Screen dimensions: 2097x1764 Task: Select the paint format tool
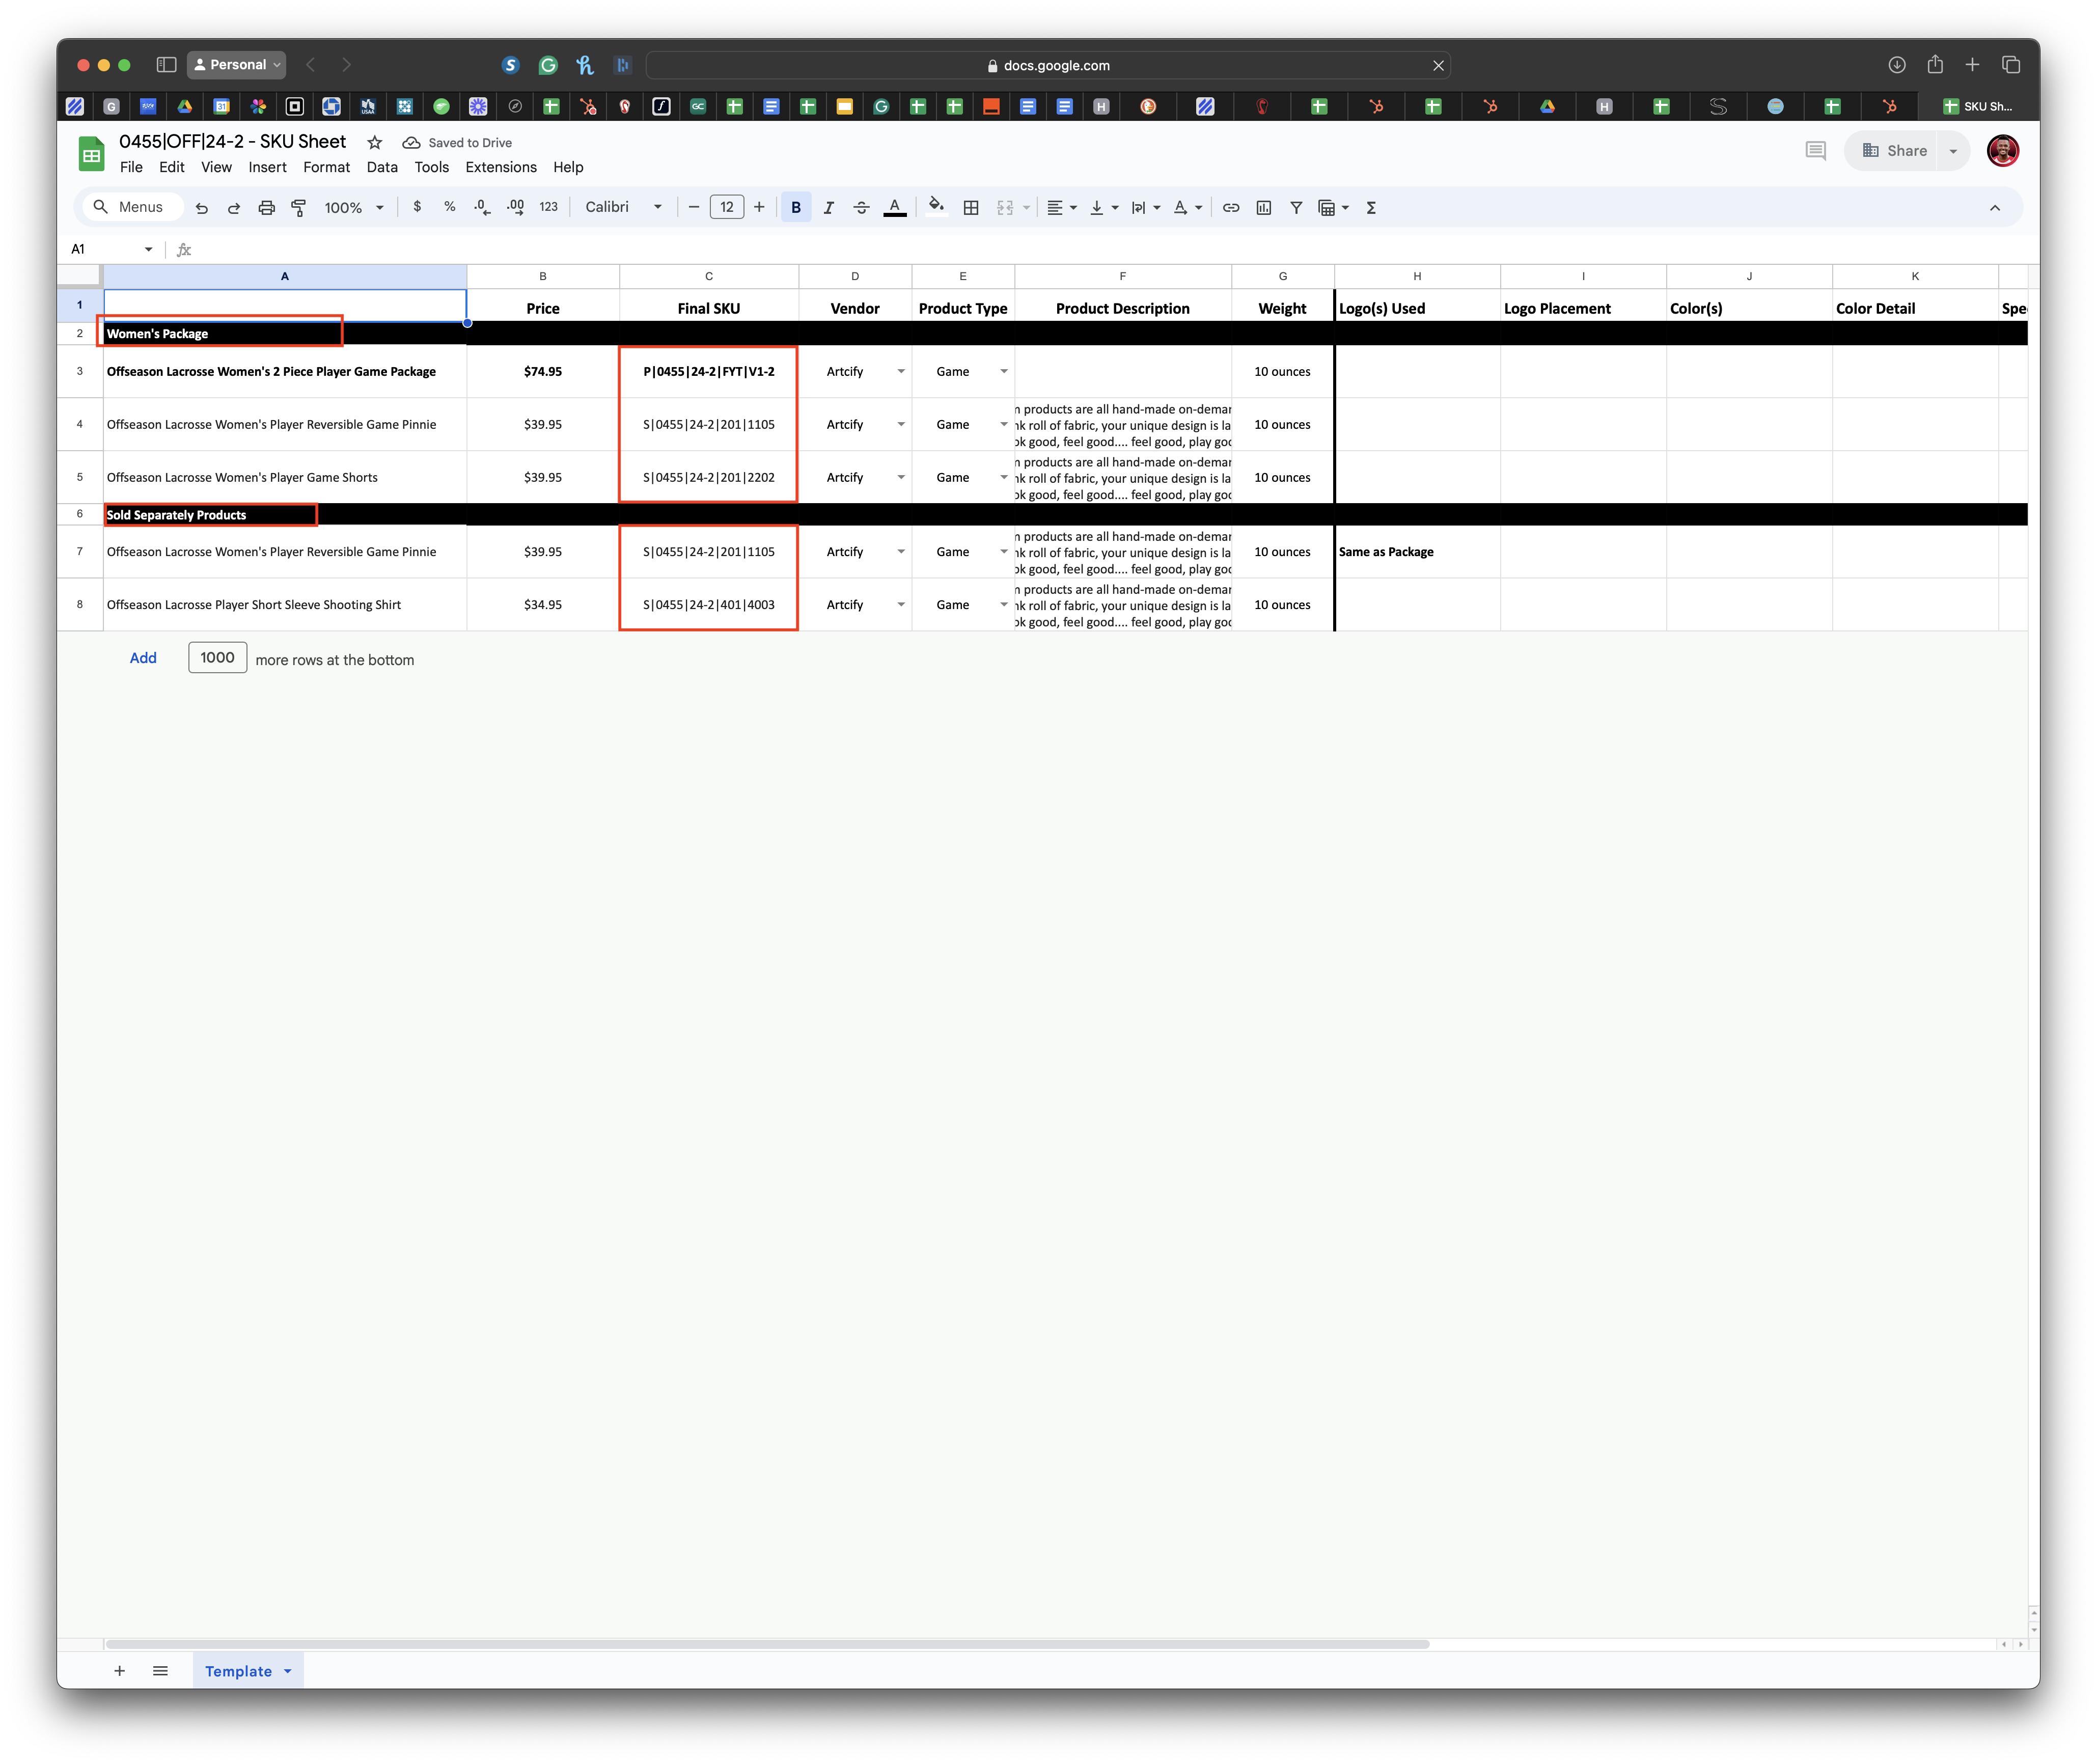(298, 208)
